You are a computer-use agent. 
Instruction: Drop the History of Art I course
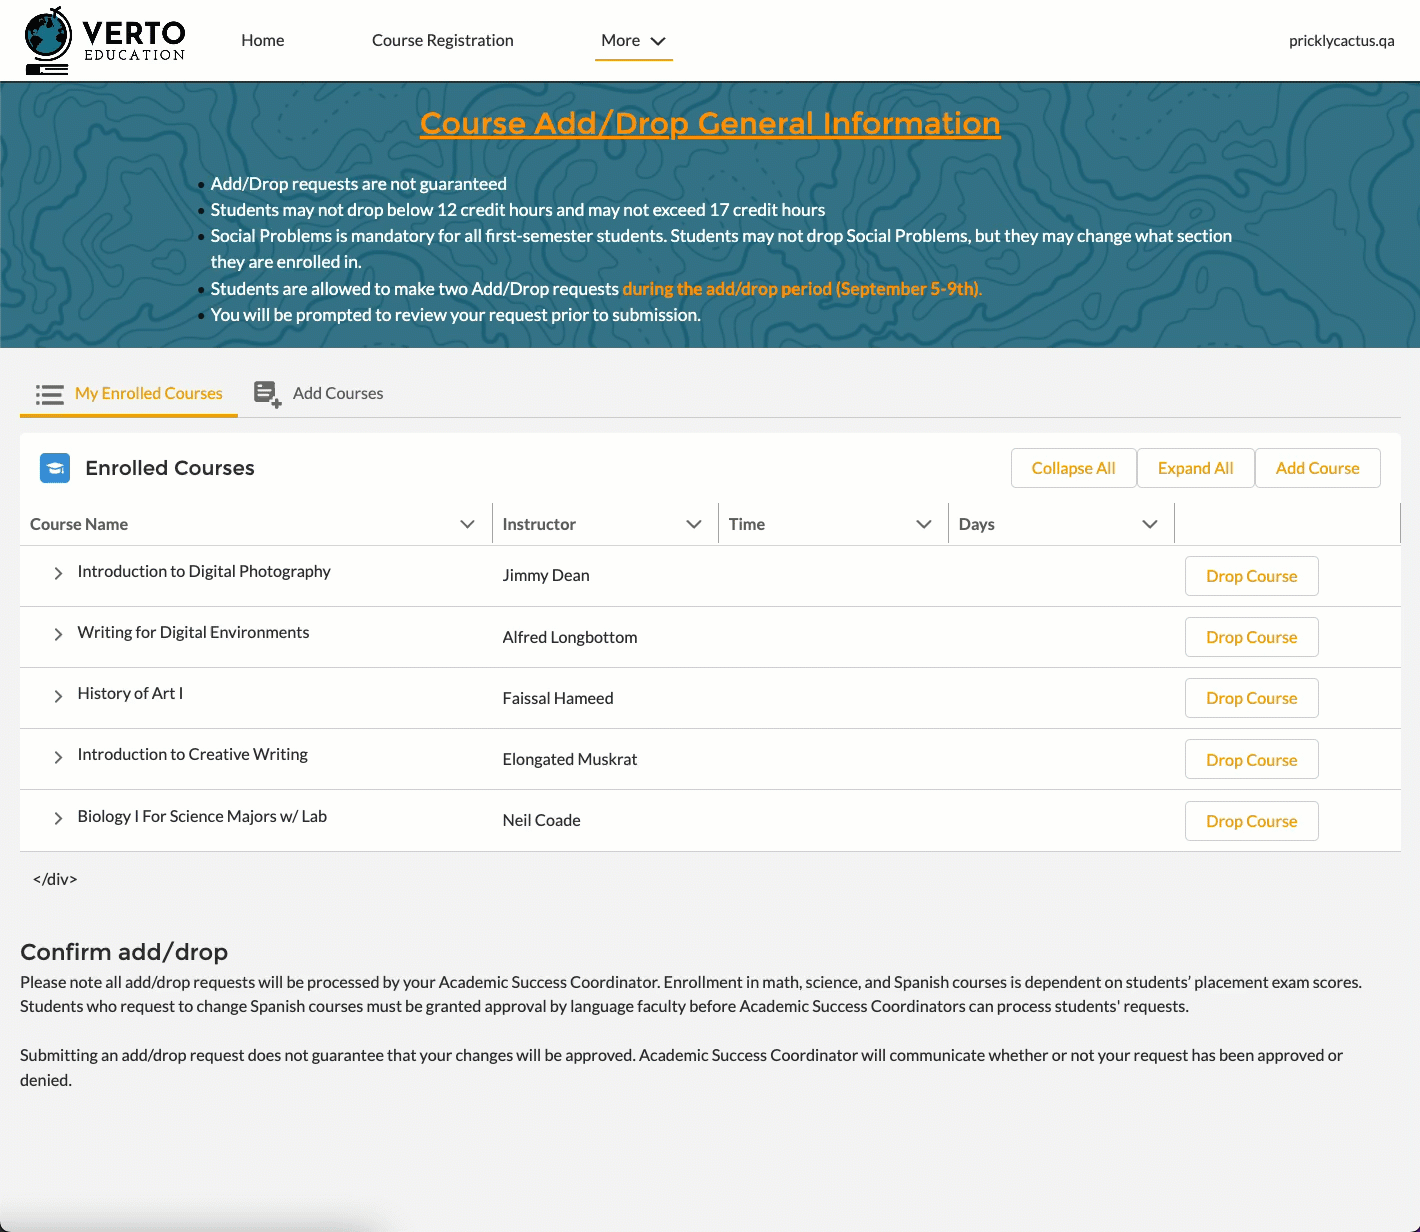tap(1252, 698)
